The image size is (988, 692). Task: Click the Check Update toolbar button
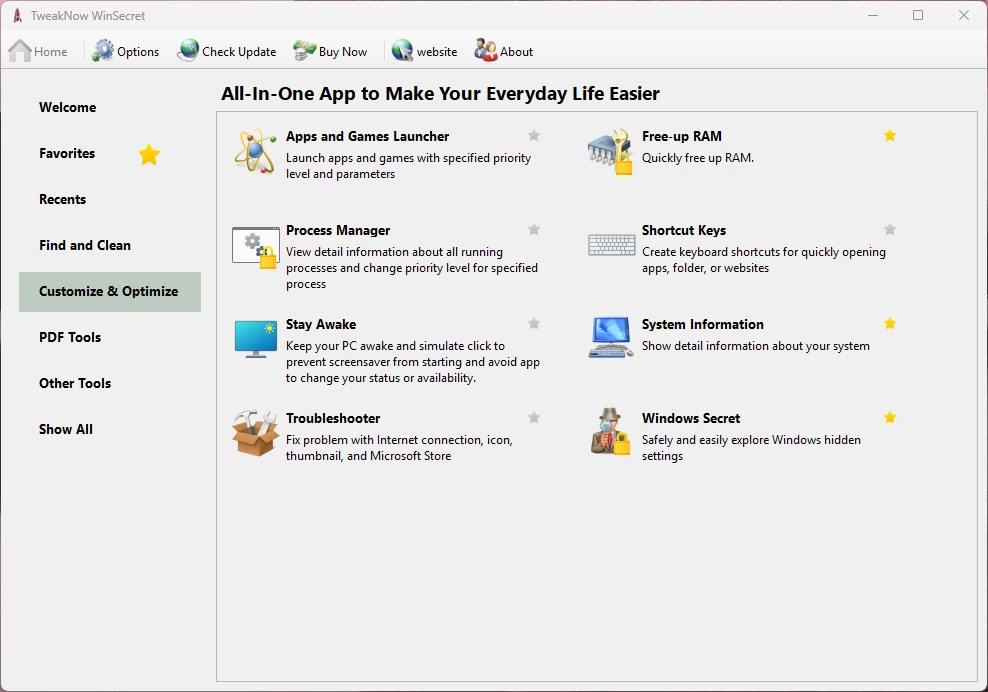(x=226, y=51)
